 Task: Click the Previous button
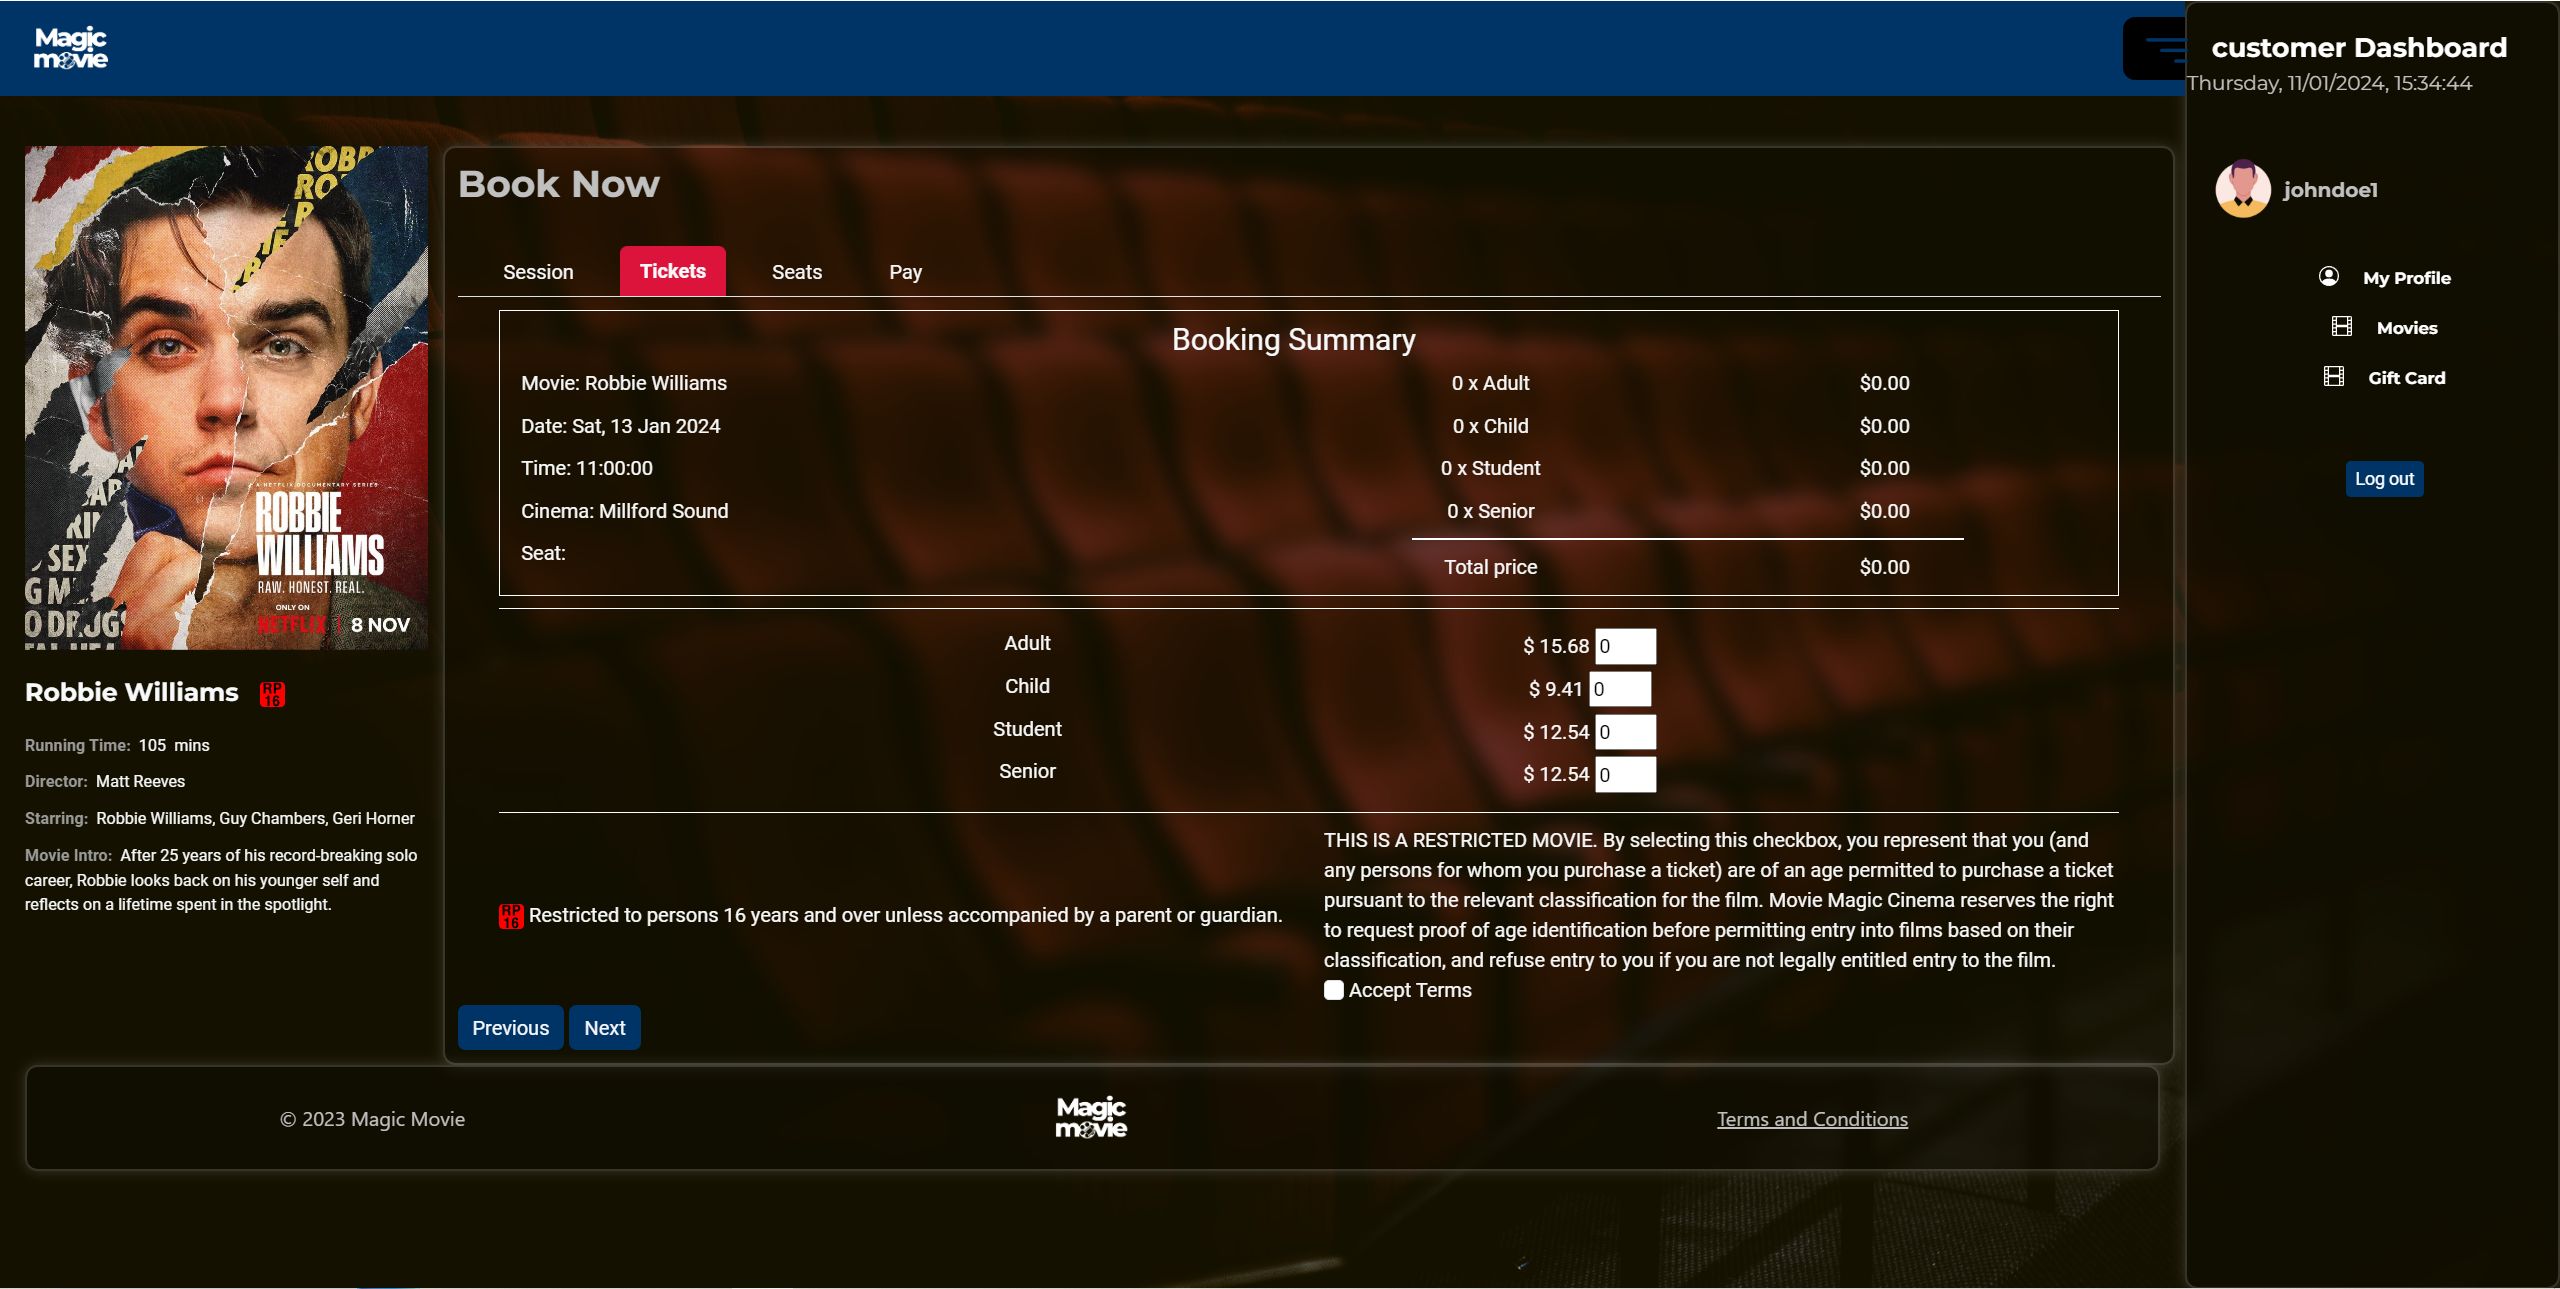(510, 1028)
